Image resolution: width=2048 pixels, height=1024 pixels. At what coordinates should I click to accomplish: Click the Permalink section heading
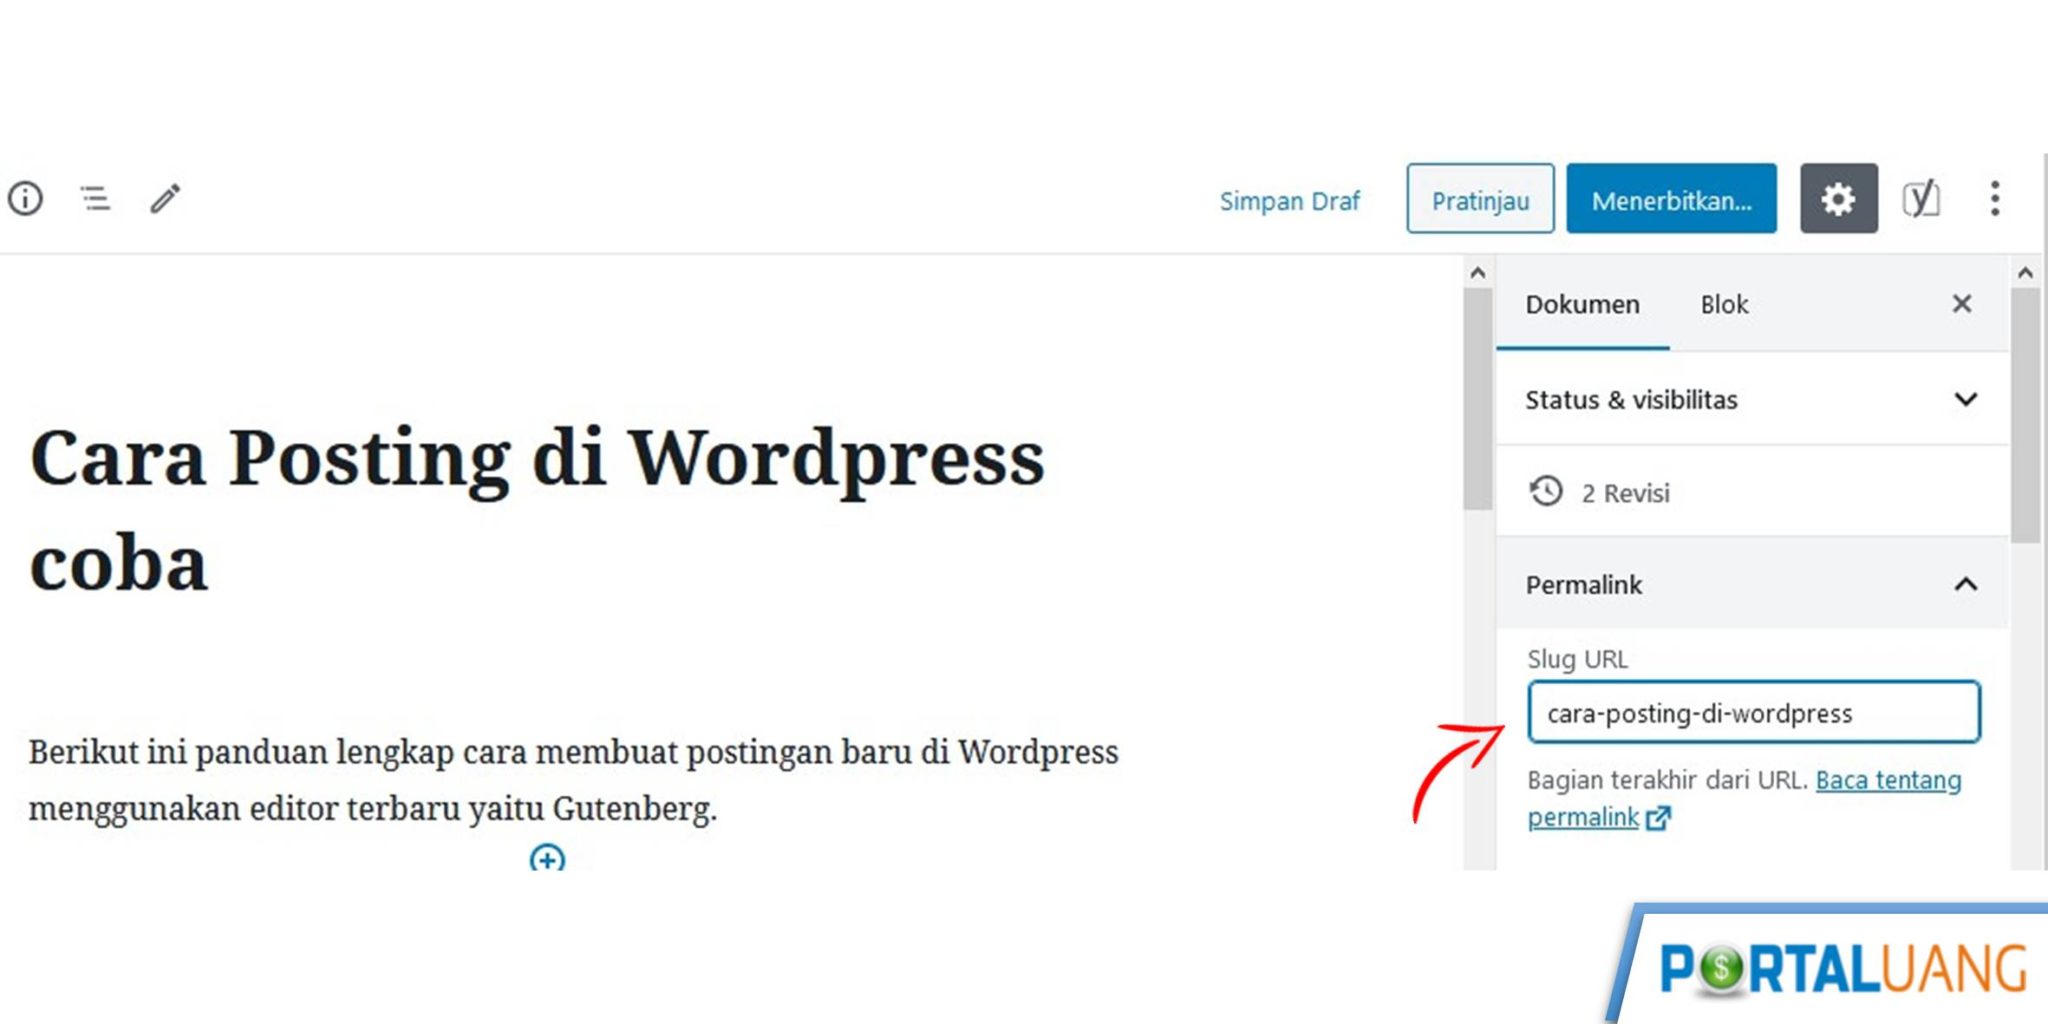pyautogui.click(x=1583, y=585)
